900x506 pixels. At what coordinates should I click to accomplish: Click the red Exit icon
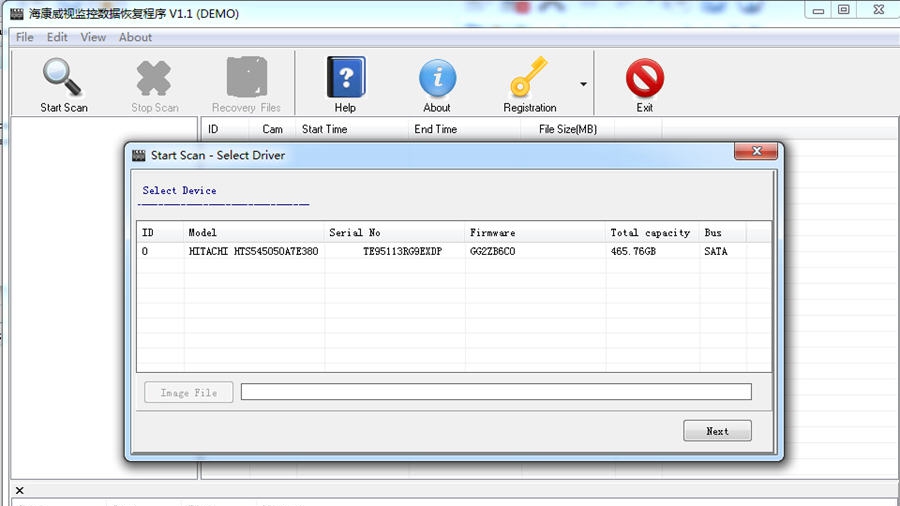coord(644,79)
